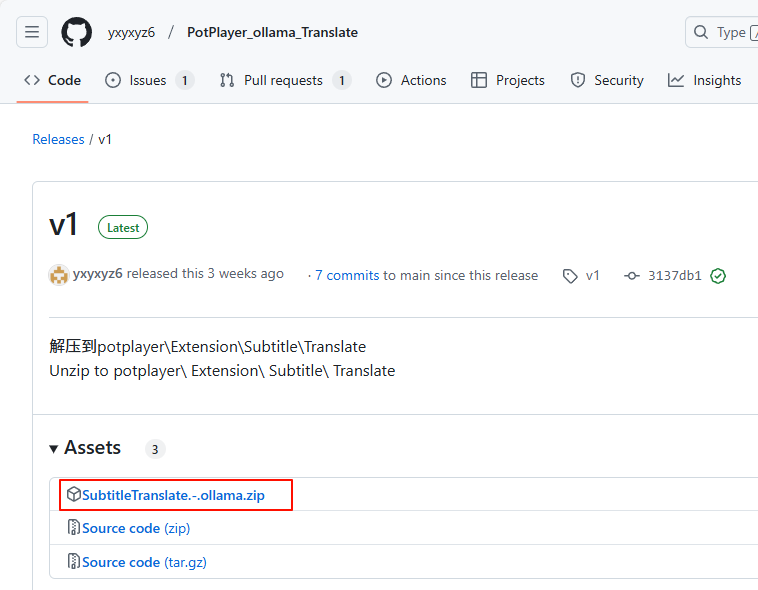This screenshot has height=590, width=758.
Task: Open the Issues tab
Action: click(x=148, y=80)
